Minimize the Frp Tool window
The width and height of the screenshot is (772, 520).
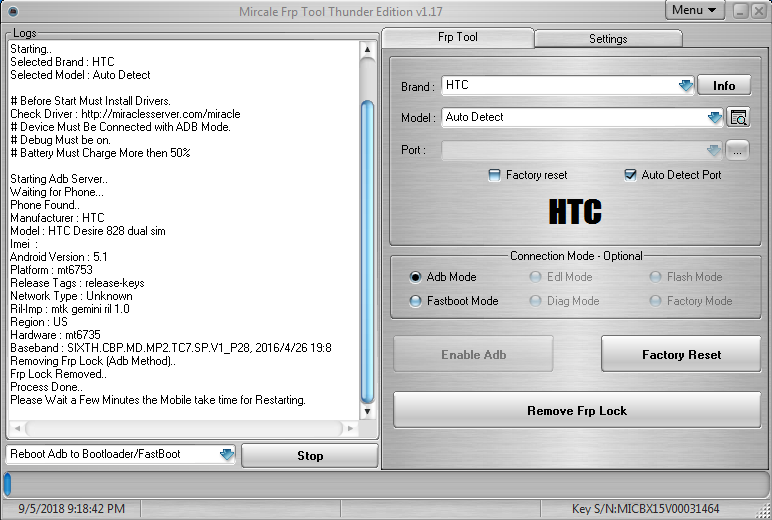click(x=740, y=11)
